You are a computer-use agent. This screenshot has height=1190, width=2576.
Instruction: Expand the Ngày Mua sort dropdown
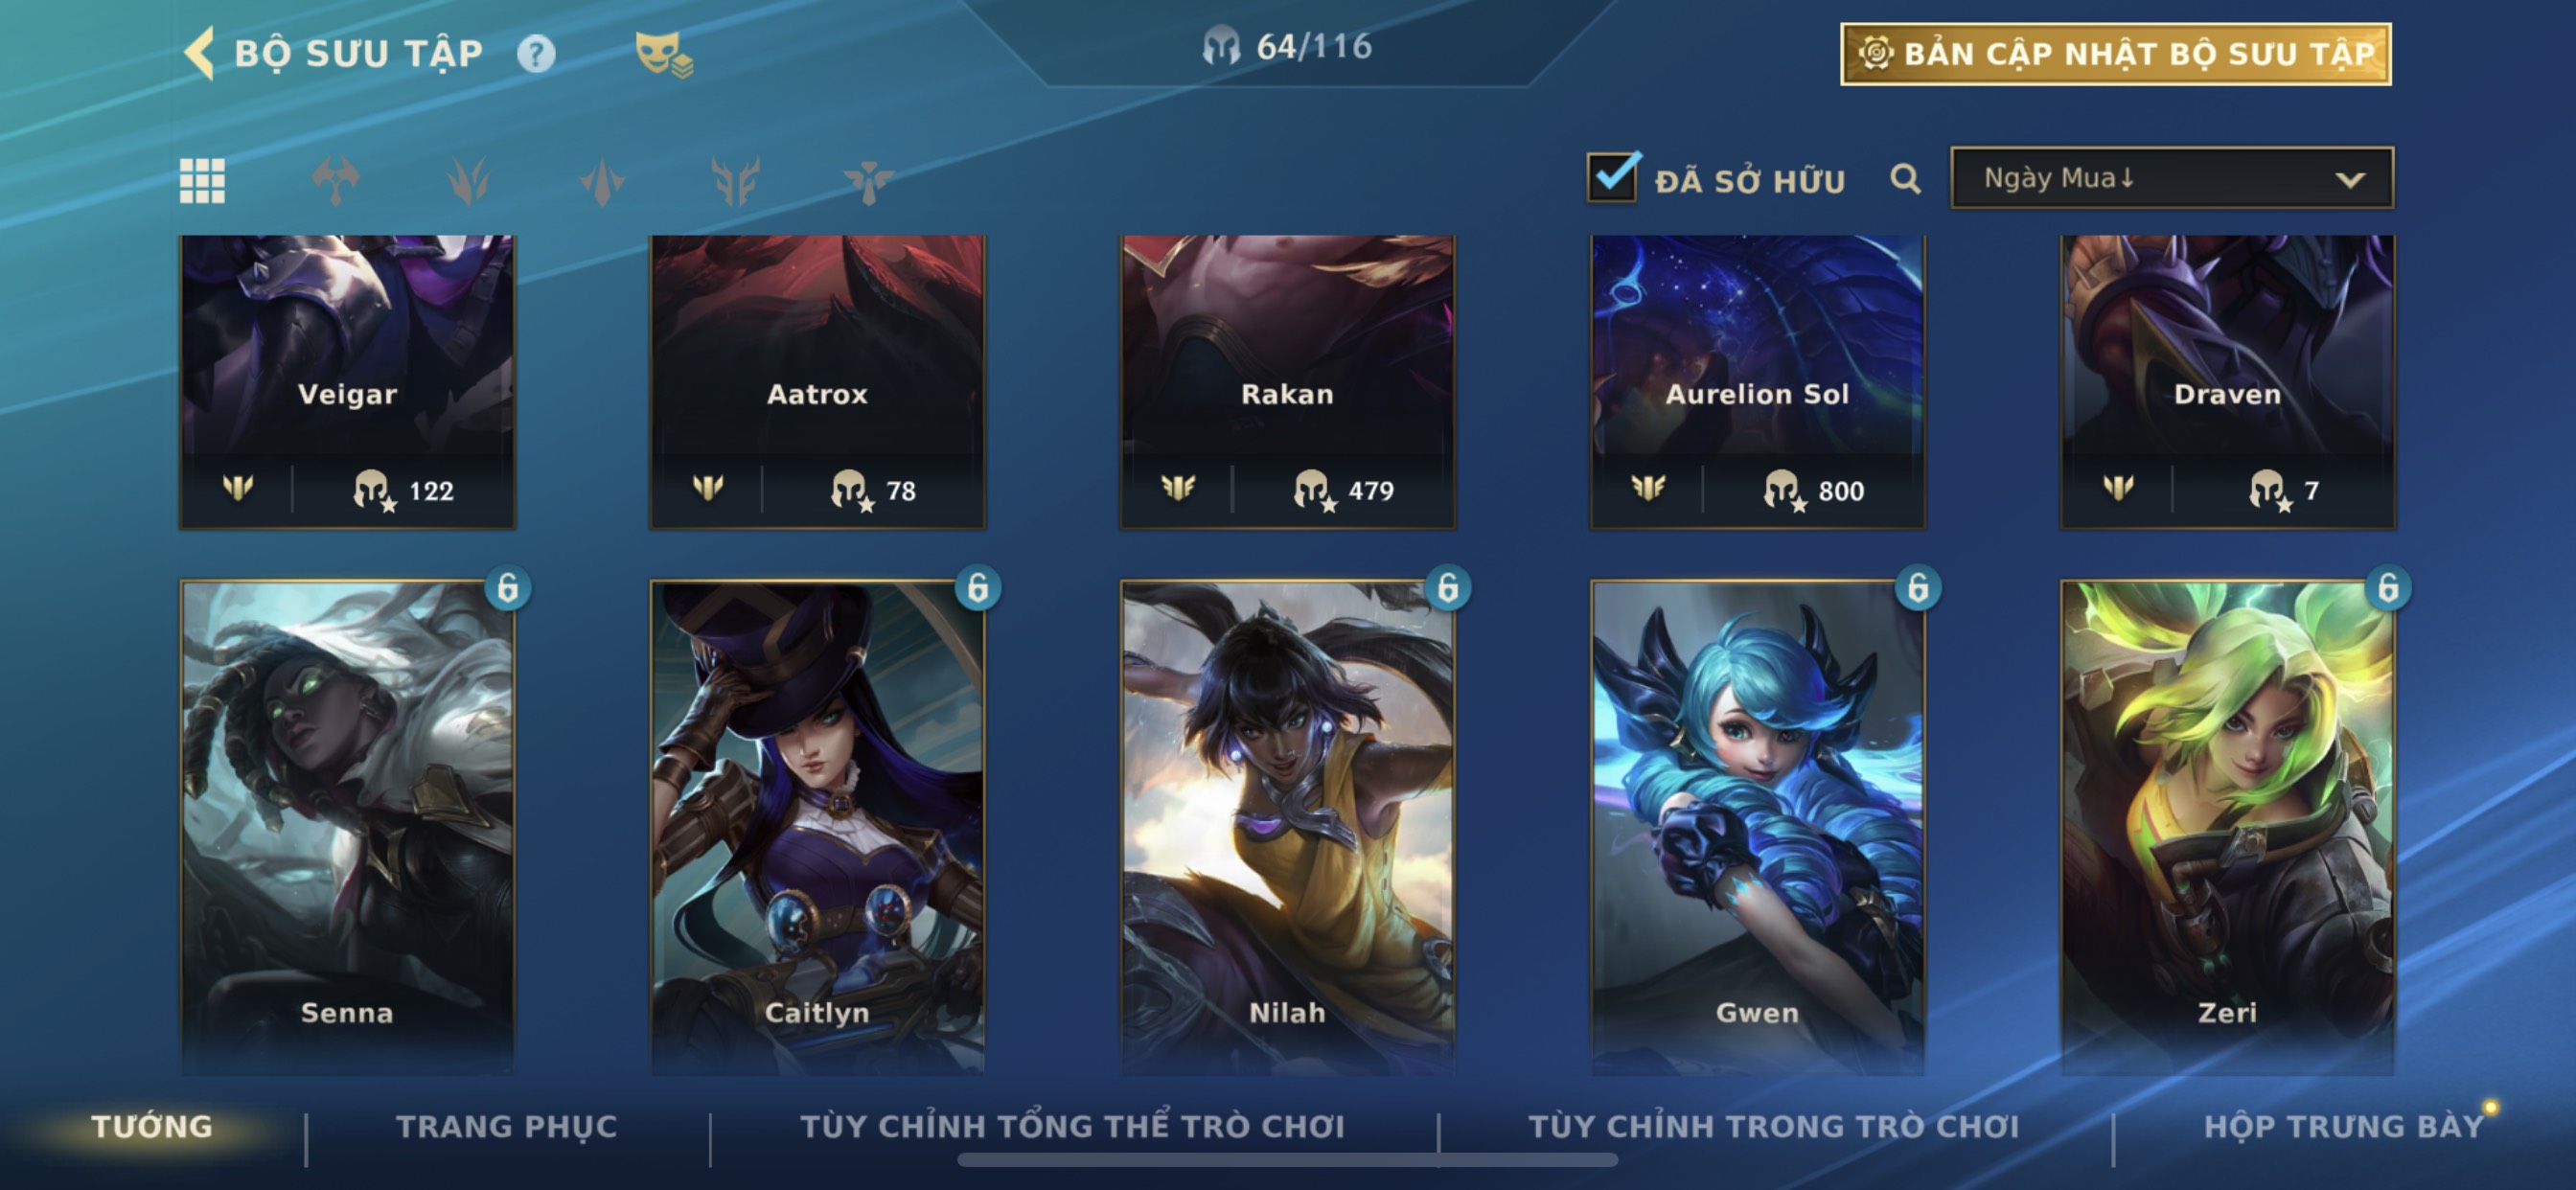pyautogui.click(x=2172, y=178)
